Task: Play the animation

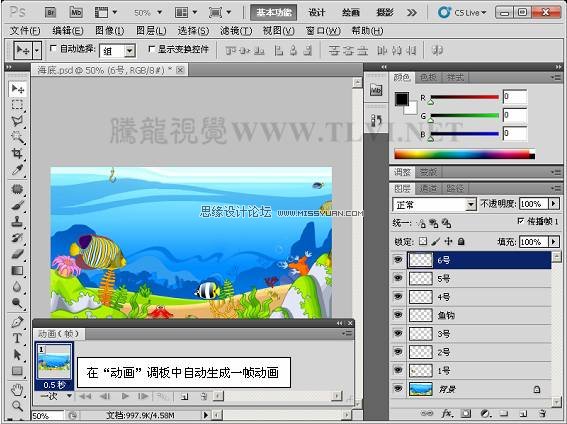Action: pos(125,397)
